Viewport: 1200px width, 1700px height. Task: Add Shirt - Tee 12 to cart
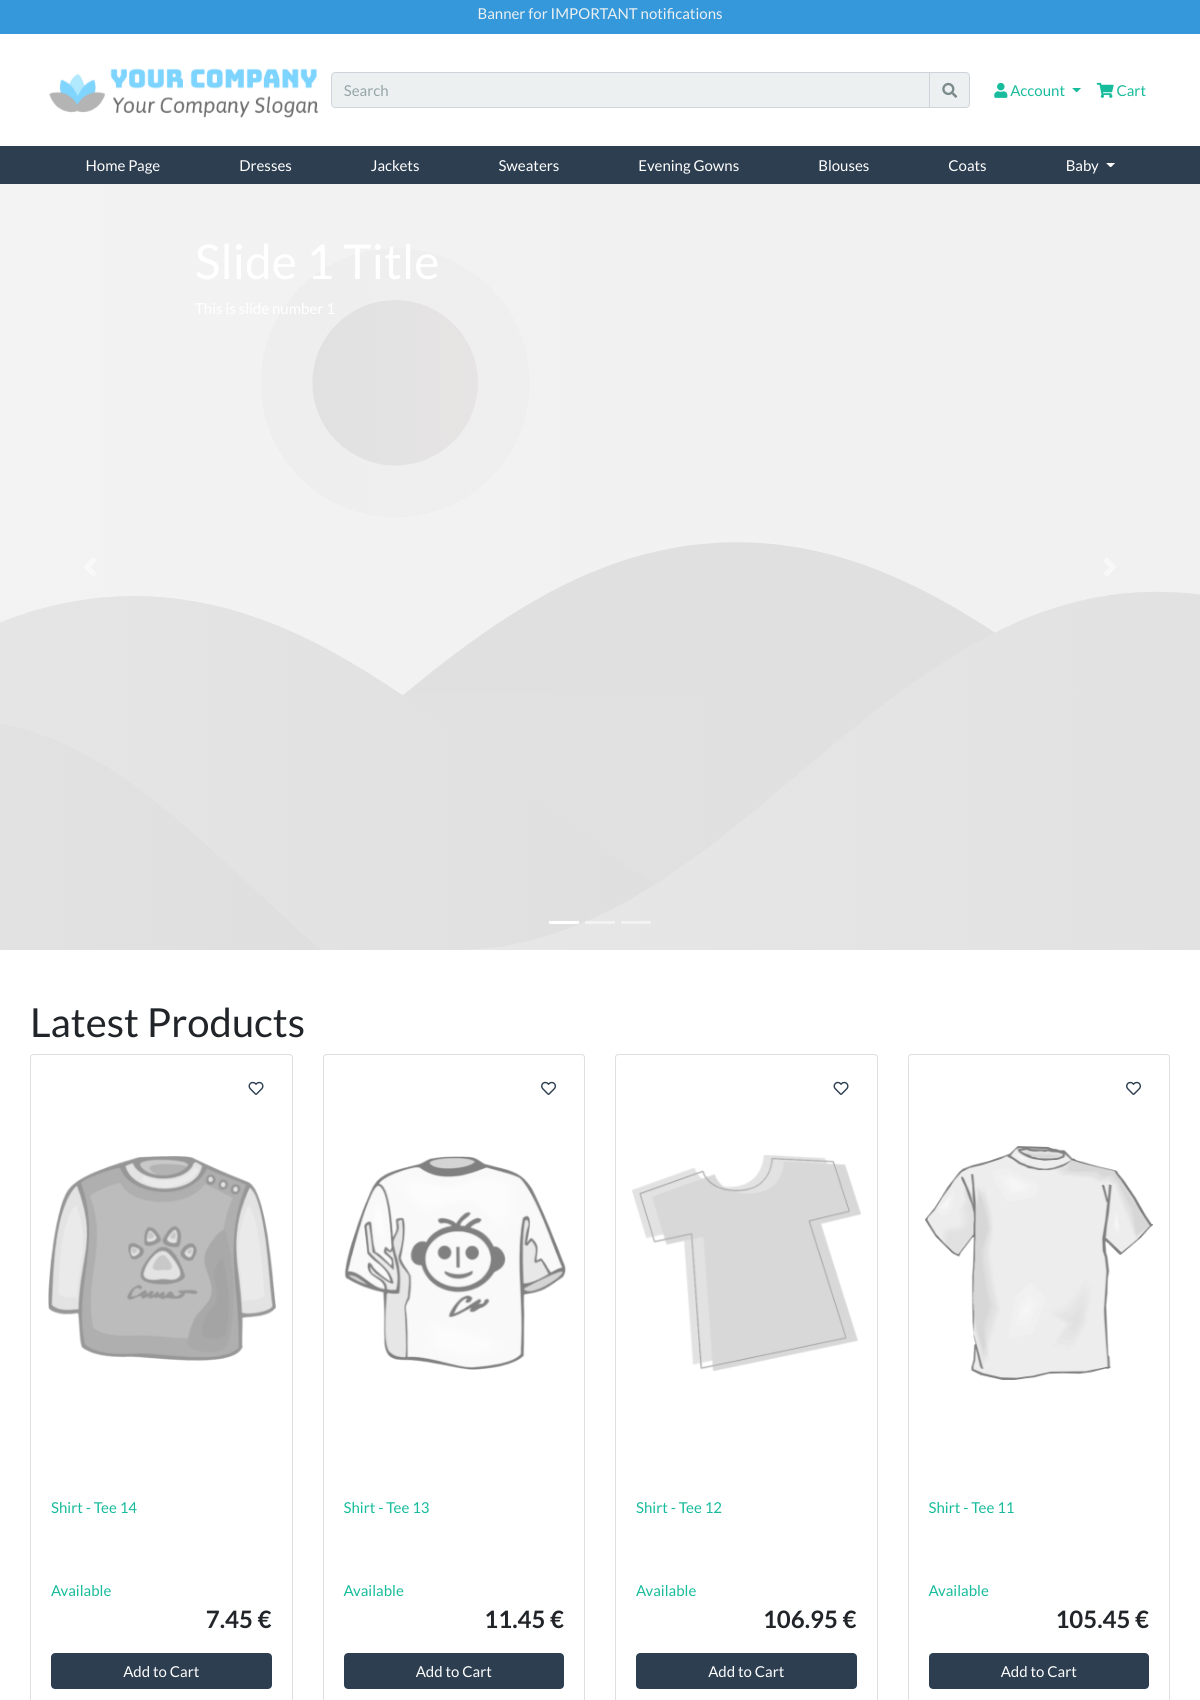[746, 1671]
